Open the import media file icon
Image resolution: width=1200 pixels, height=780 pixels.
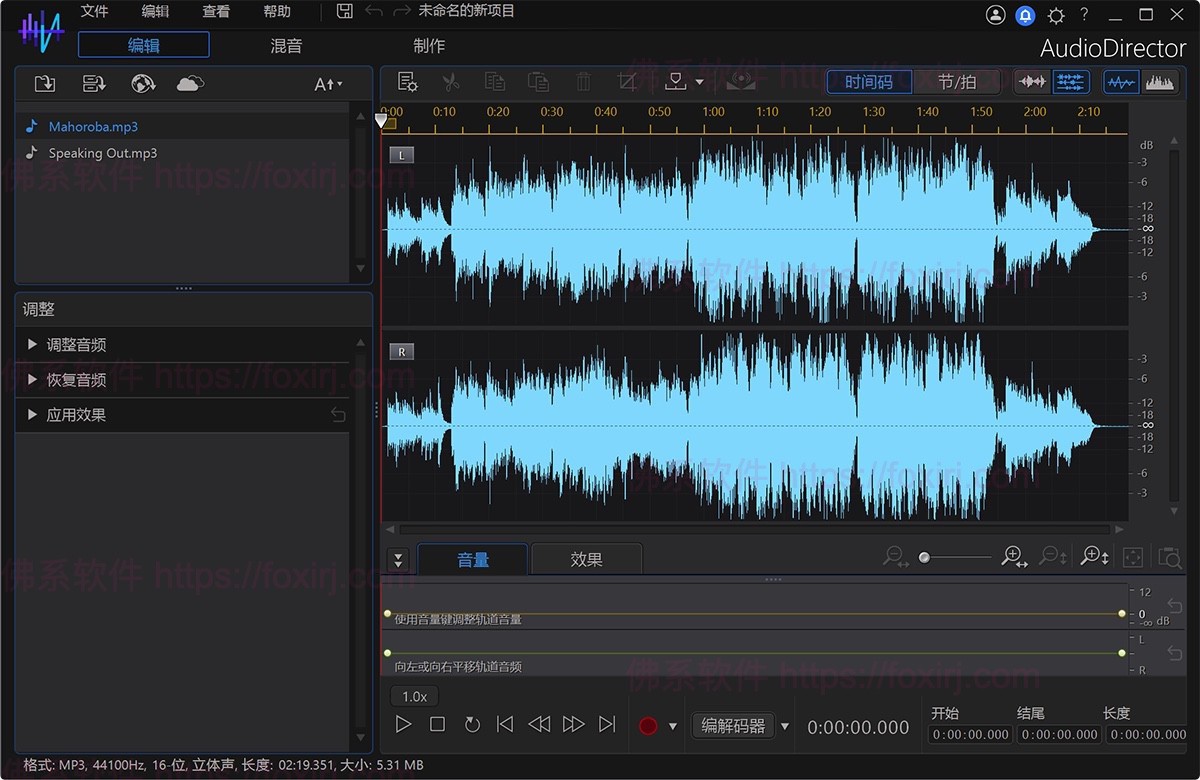(x=45, y=83)
